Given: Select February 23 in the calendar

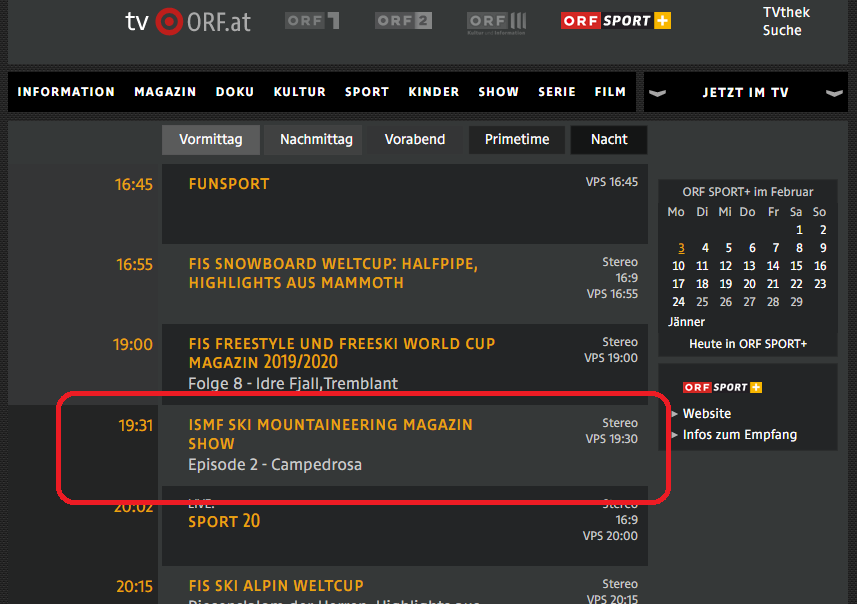Looking at the screenshot, I should 820,284.
